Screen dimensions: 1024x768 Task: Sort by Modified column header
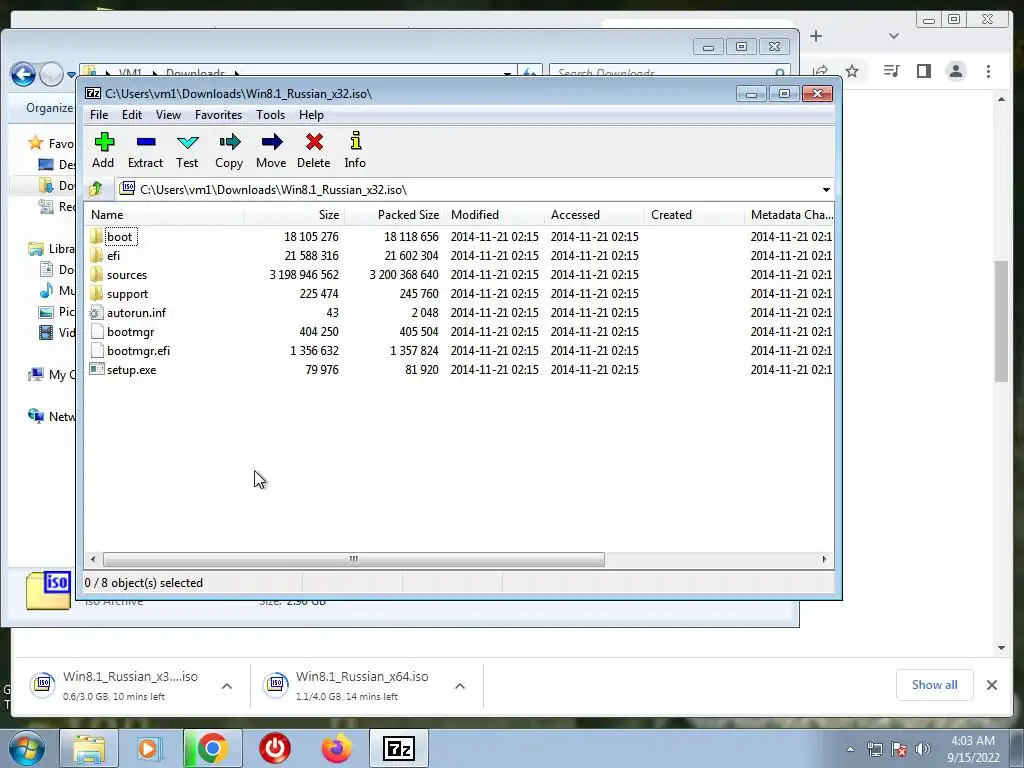[x=494, y=215]
